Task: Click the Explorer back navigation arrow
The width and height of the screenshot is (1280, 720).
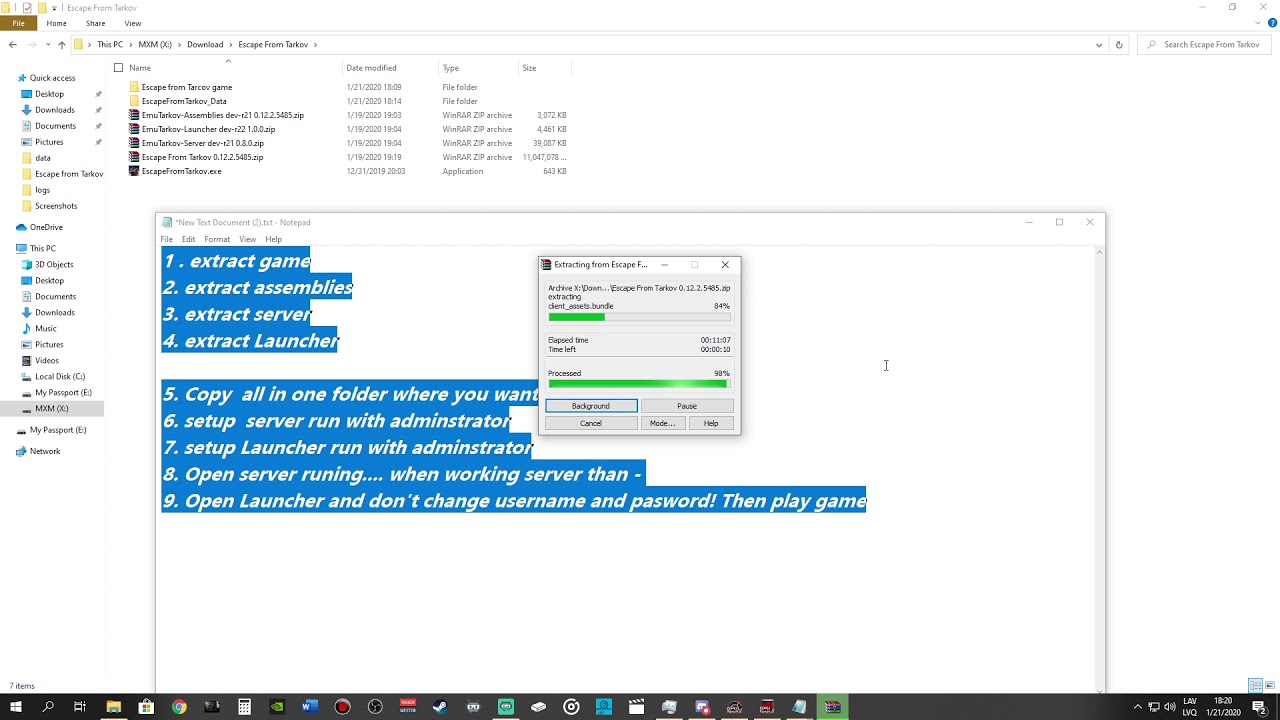Action: tap(12, 44)
